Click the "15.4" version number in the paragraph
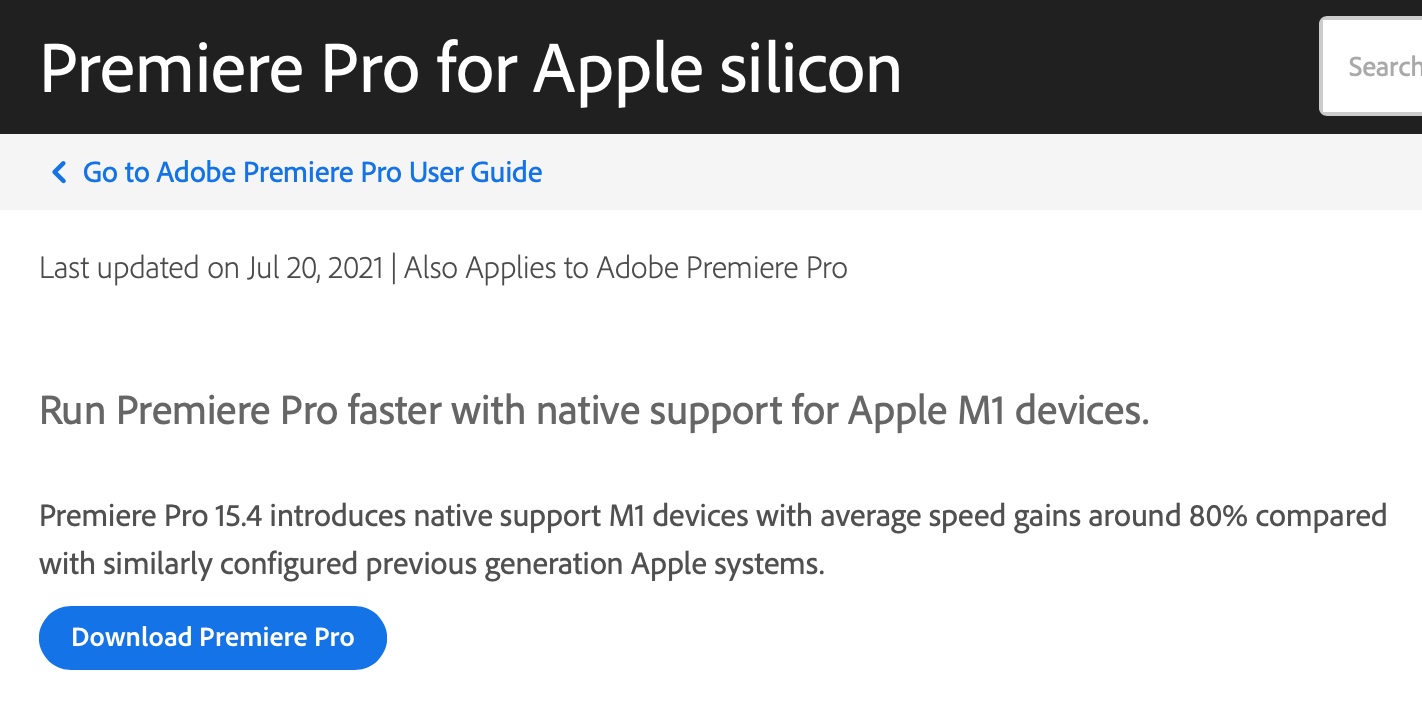Image resolution: width=1422 pixels, height=726 pixels. click(x=238, y=516)
